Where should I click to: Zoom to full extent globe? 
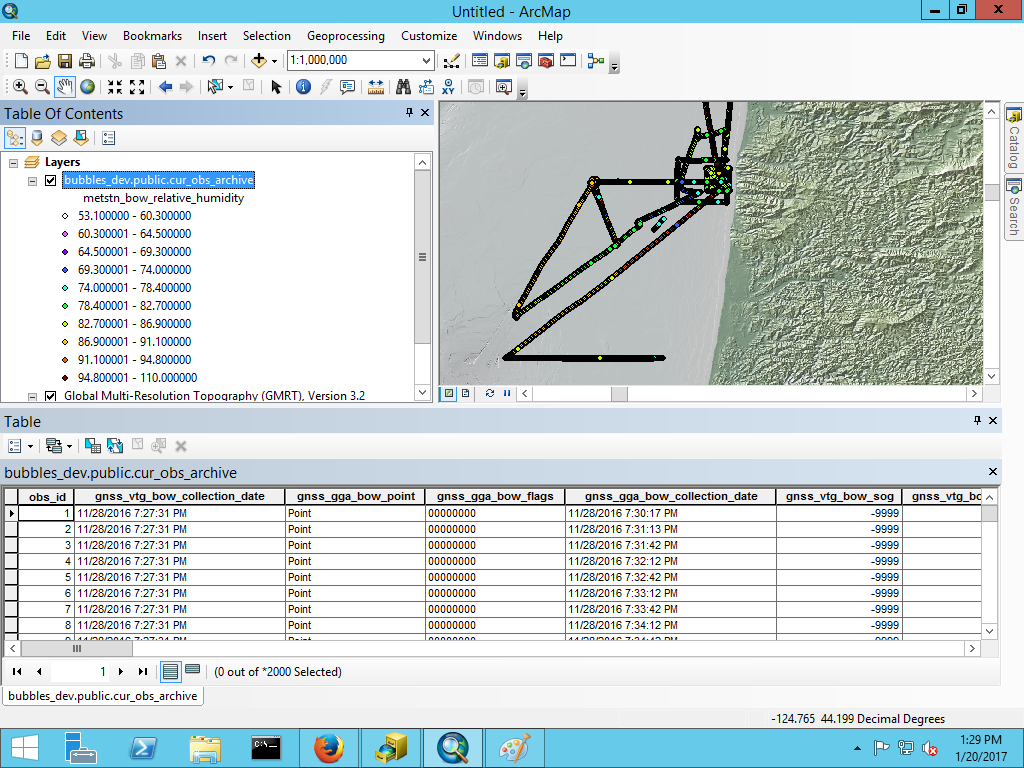88,87
